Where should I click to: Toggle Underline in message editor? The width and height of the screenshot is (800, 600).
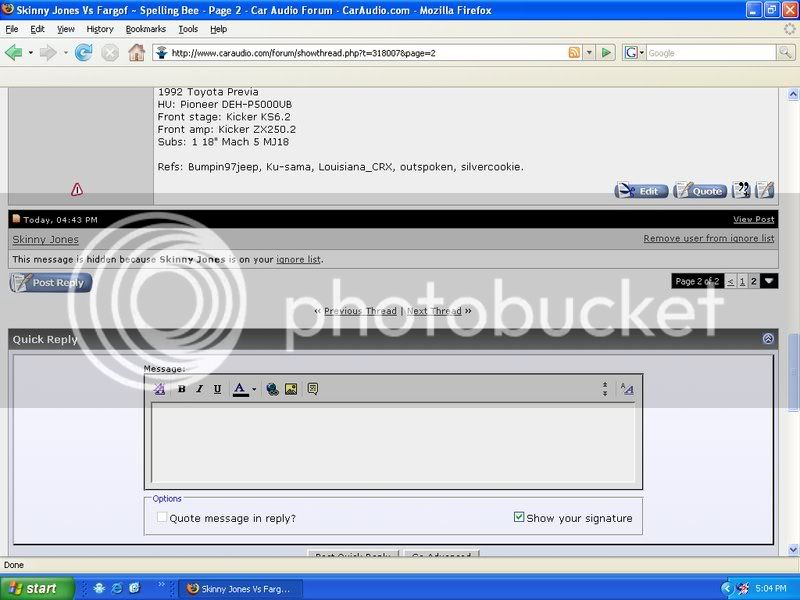(217, 389)
